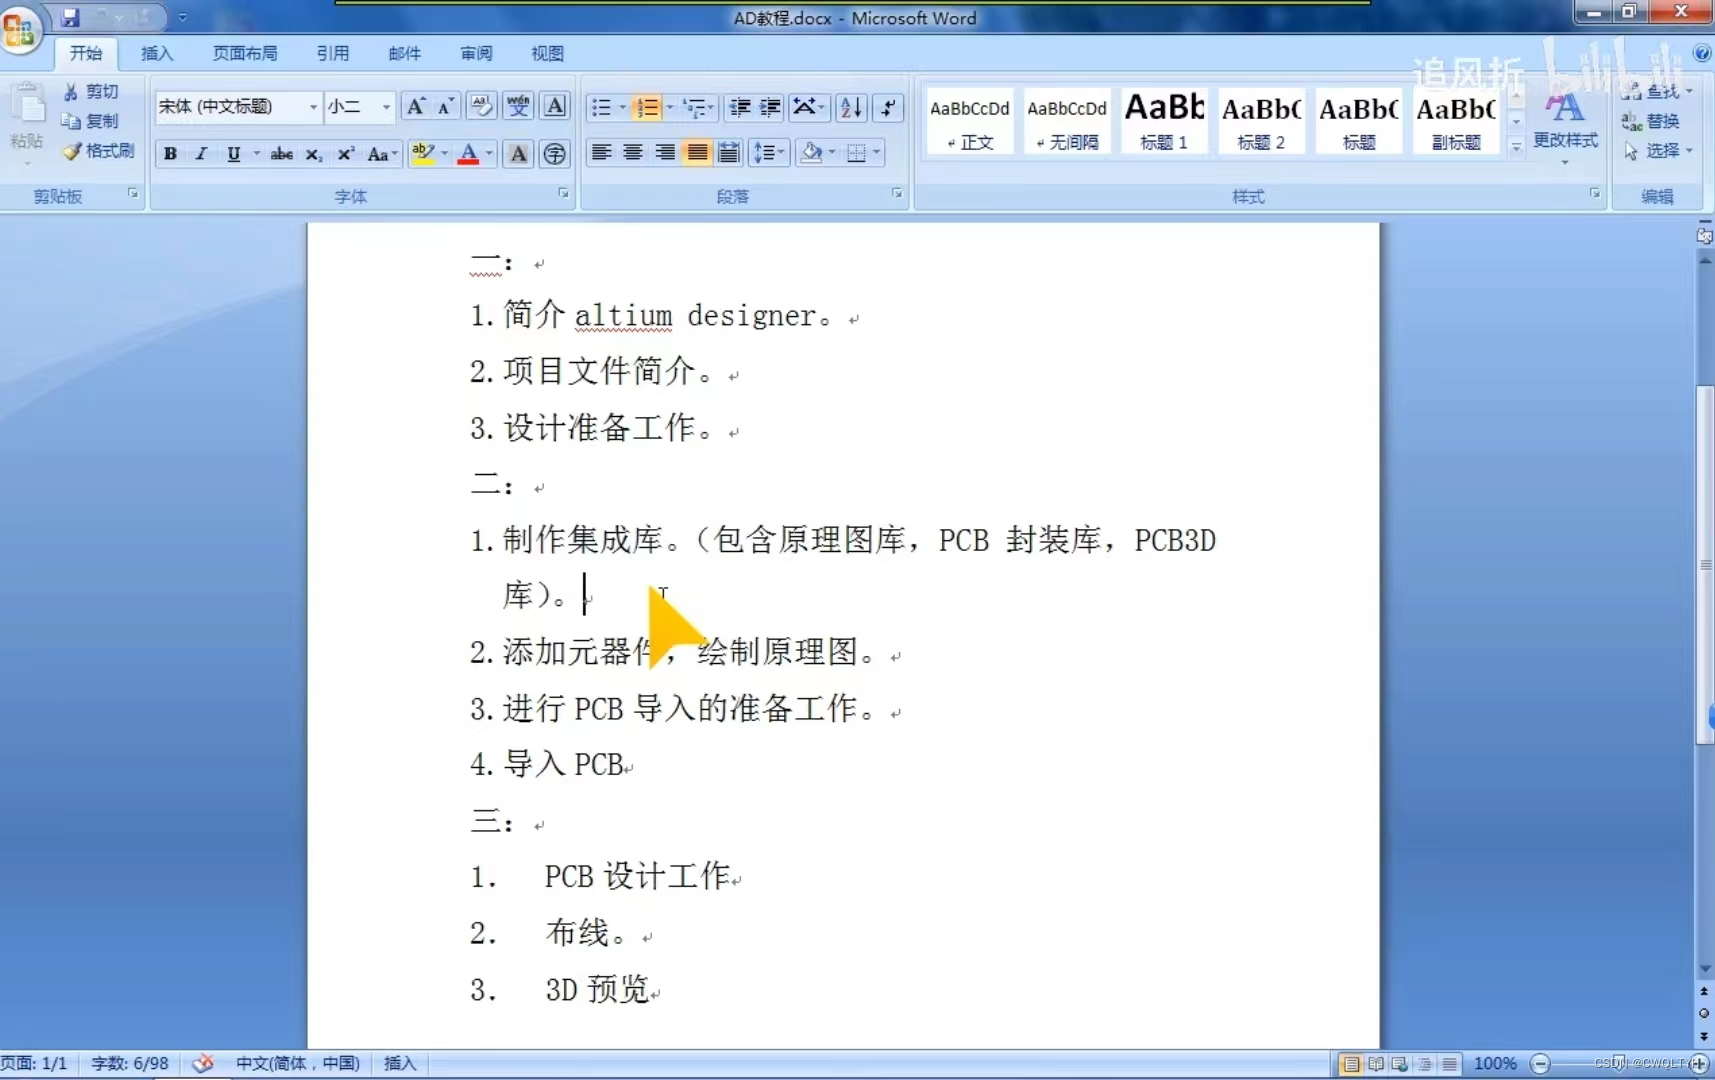Open Paragraph dialog launcher
This screenshot has height=1080, width=1715.
coord(897,194)
